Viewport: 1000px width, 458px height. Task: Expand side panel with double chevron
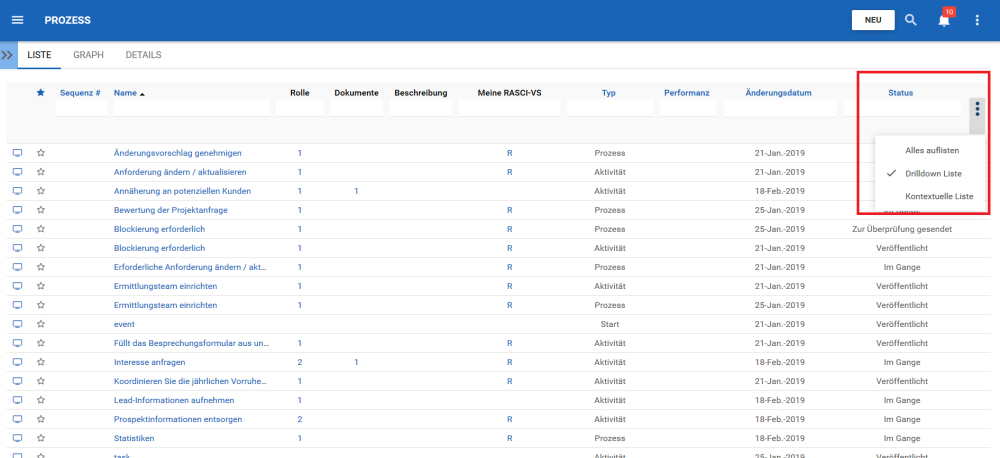pos(7,55)
